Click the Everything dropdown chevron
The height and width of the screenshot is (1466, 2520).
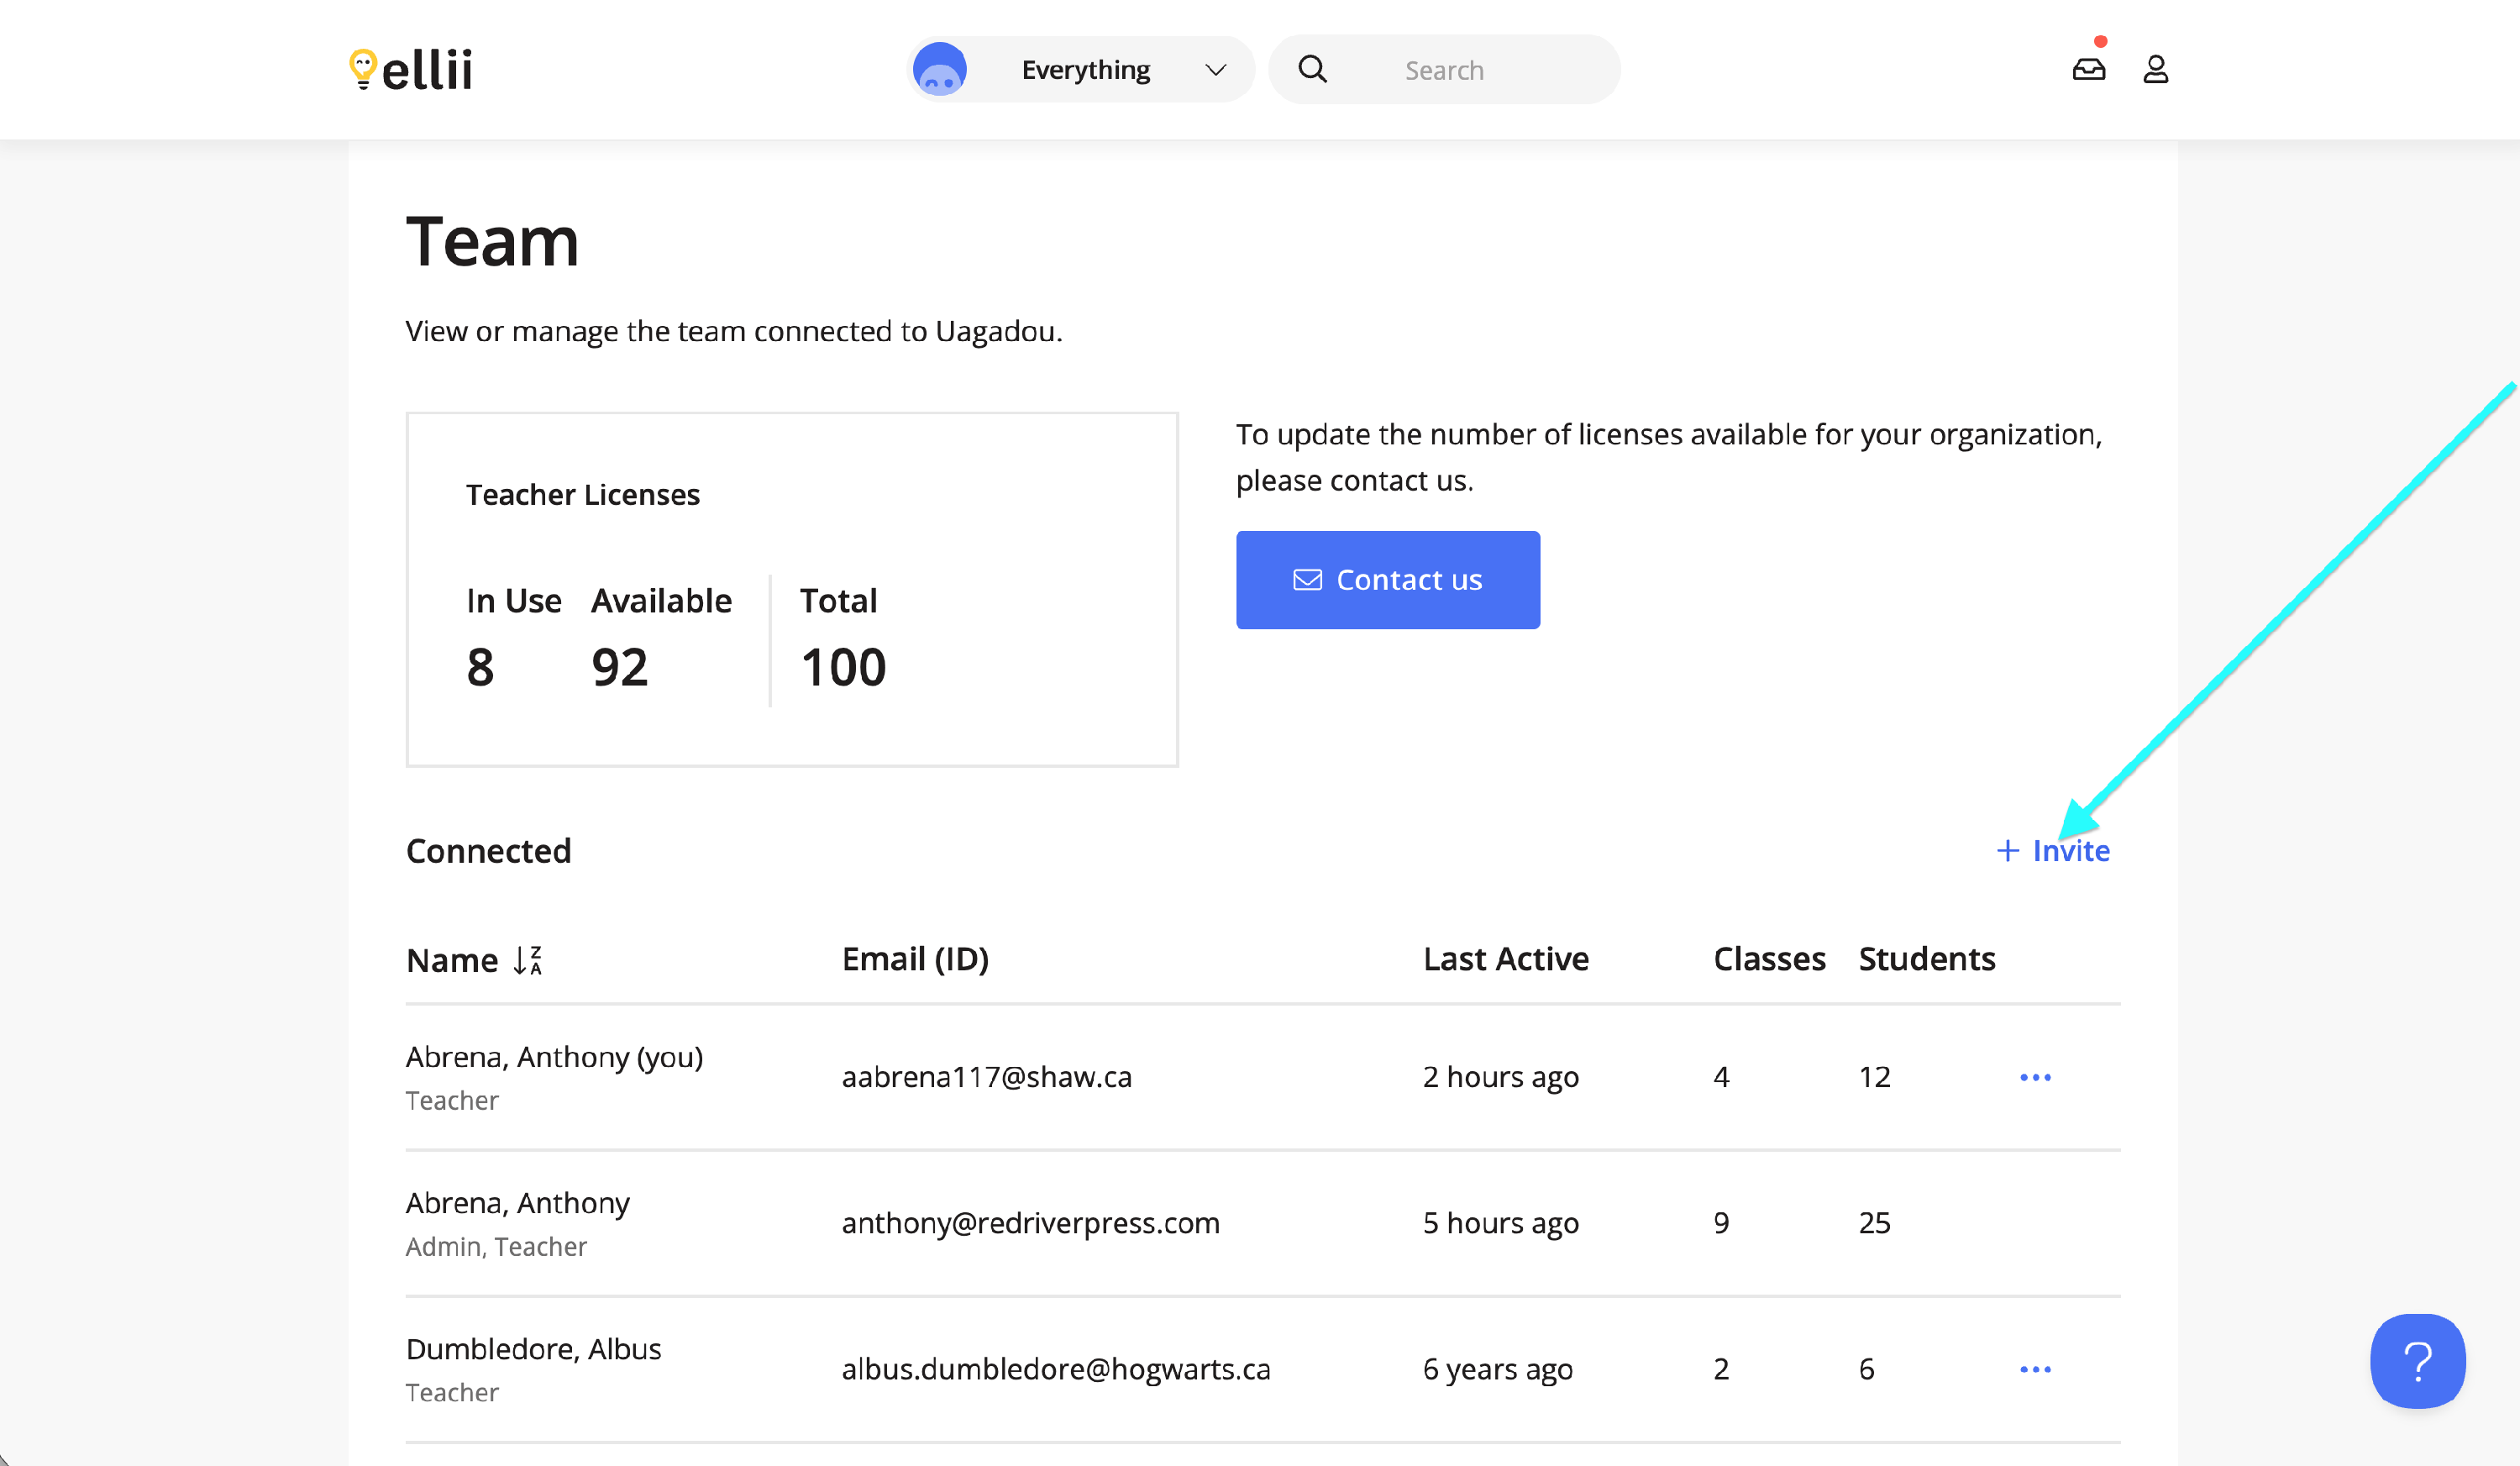1215,69
